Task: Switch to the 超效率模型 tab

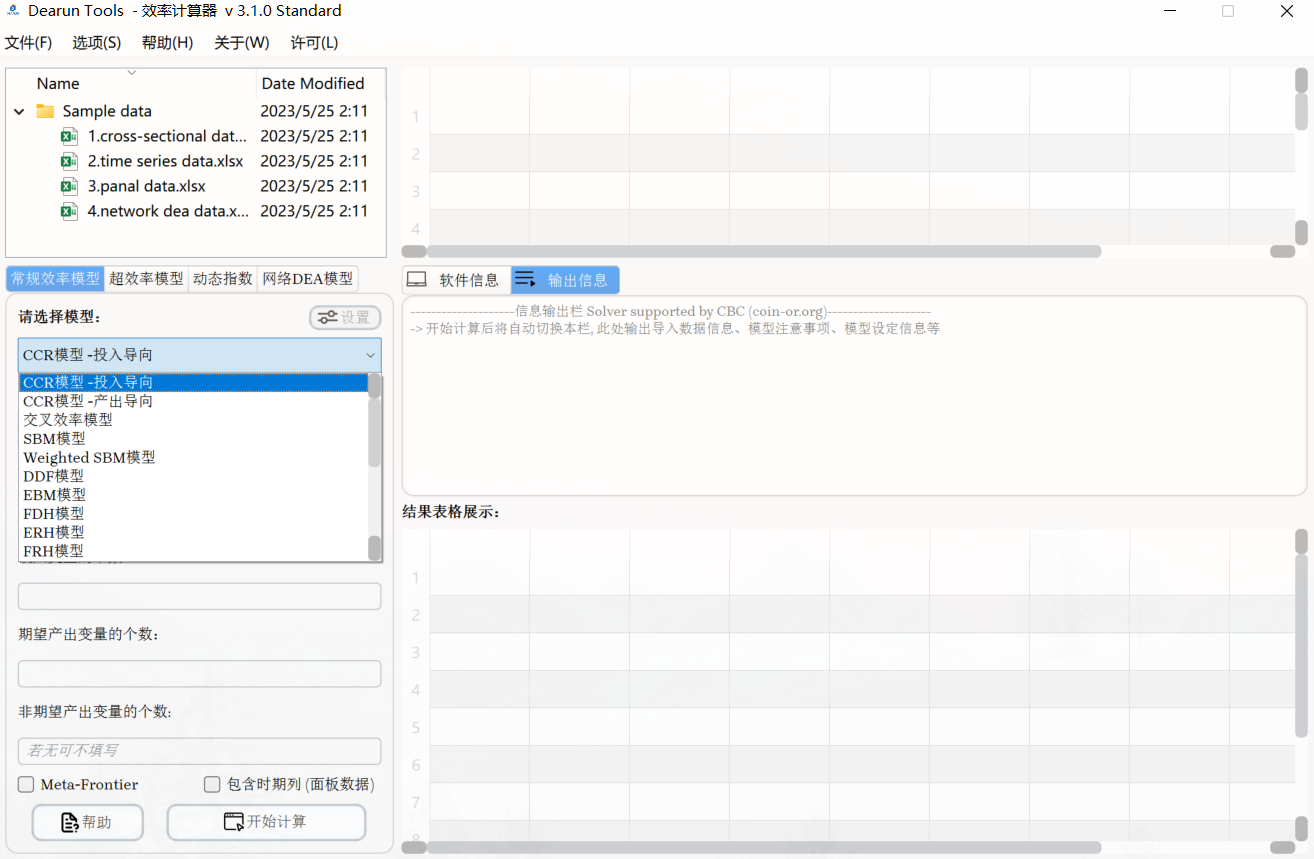Action: point(146,279)
